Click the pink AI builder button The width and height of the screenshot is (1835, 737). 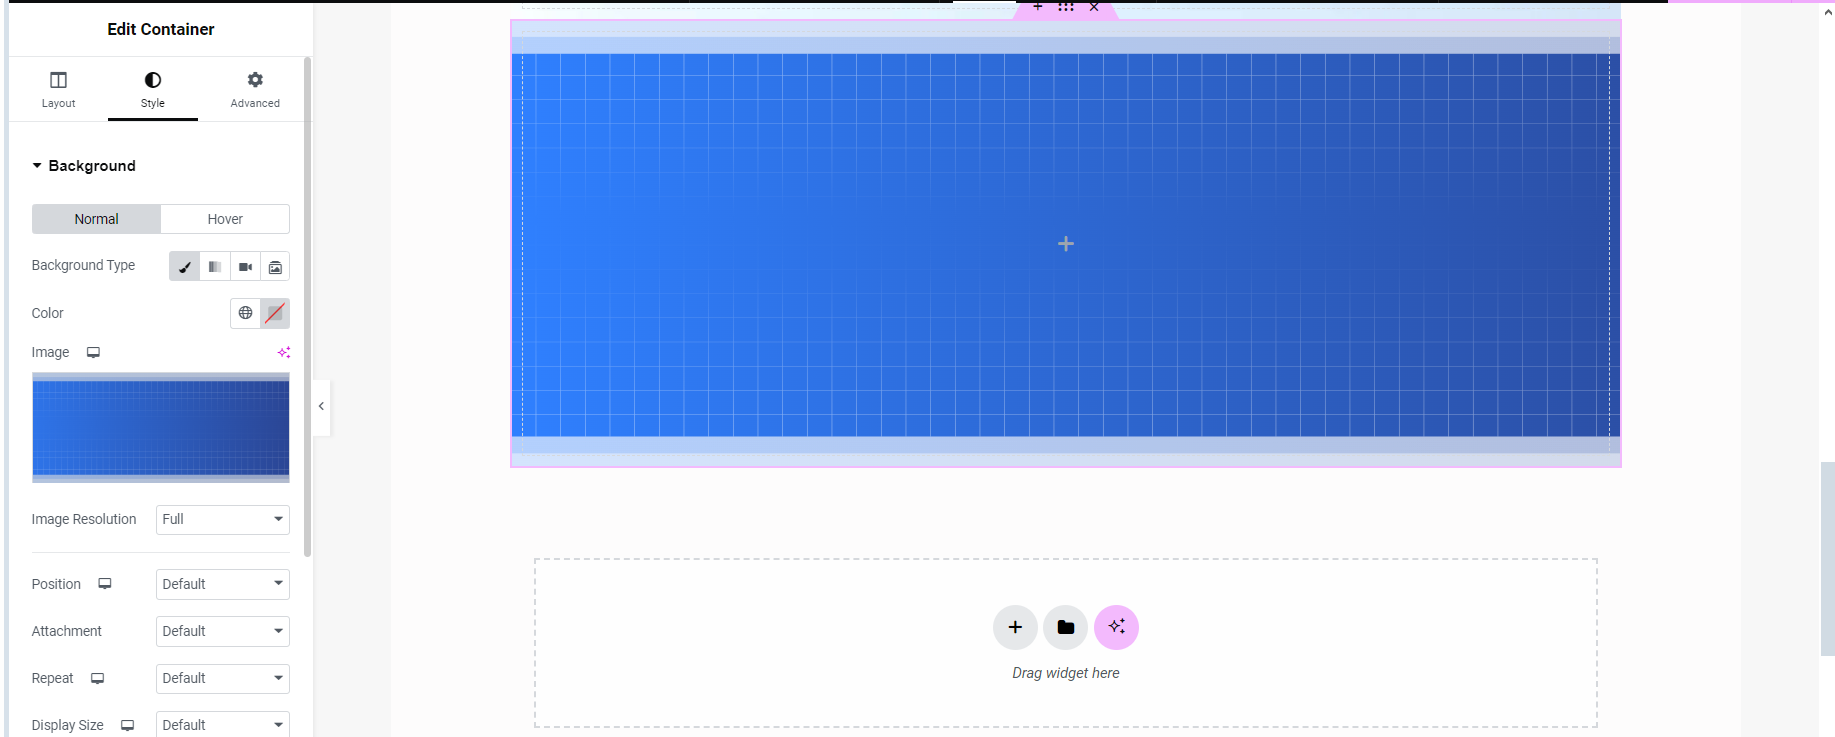pos(1116,627)
